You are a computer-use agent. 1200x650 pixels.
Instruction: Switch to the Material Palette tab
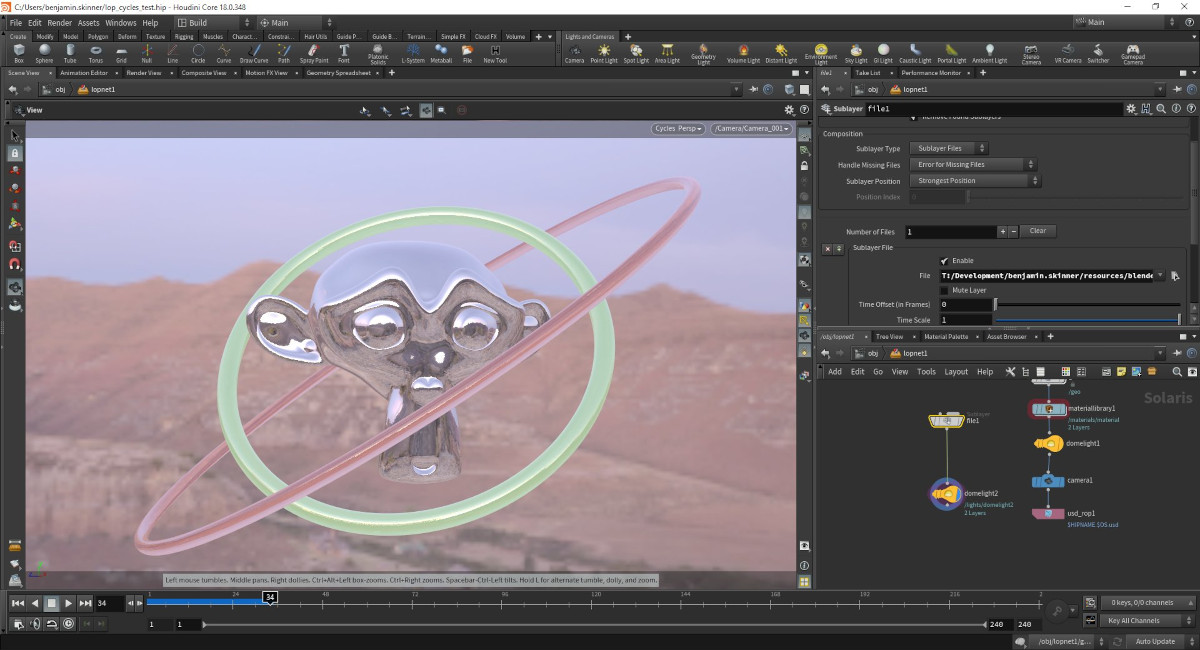point(945,336)
